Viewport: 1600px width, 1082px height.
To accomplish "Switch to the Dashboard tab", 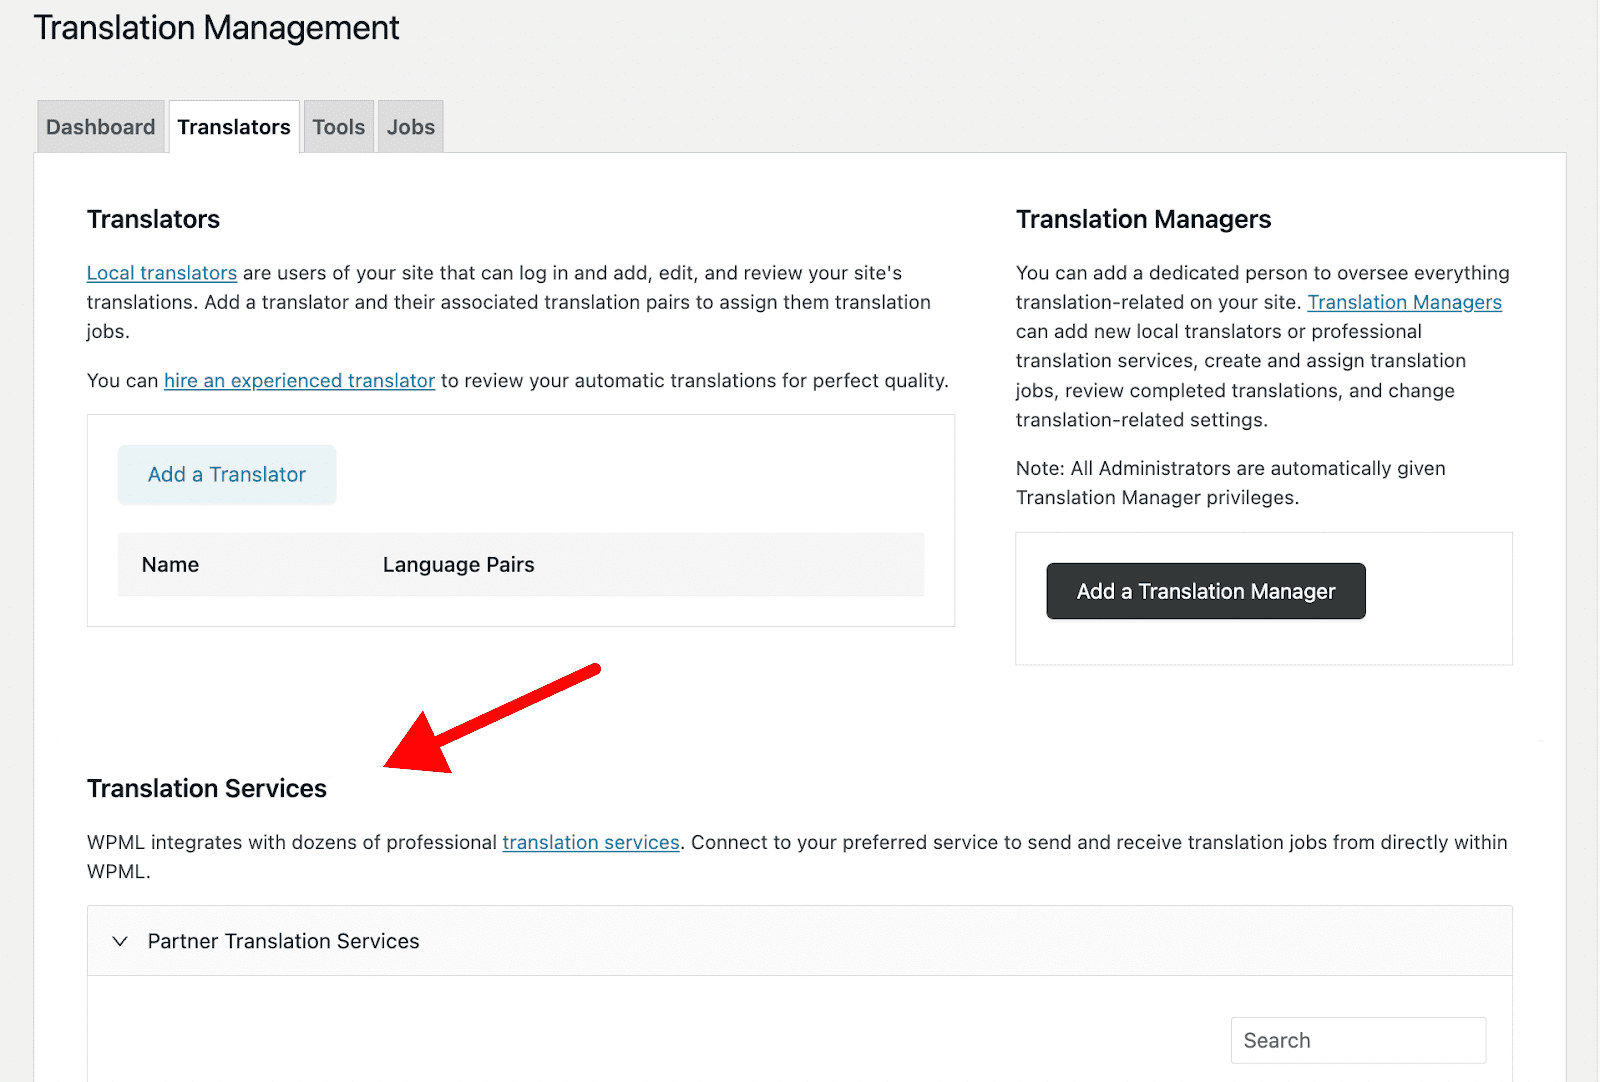I will click(100, 126).
